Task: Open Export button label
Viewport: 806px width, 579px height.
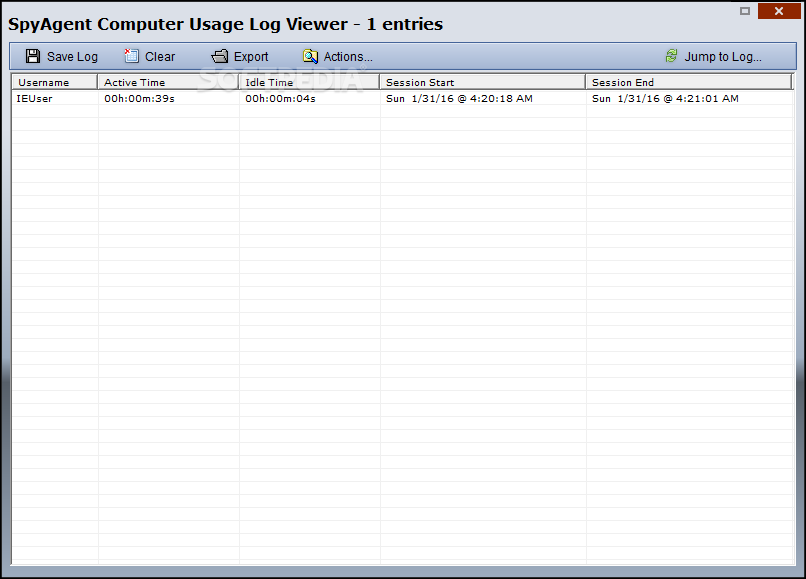Action: tap(251, 57)
